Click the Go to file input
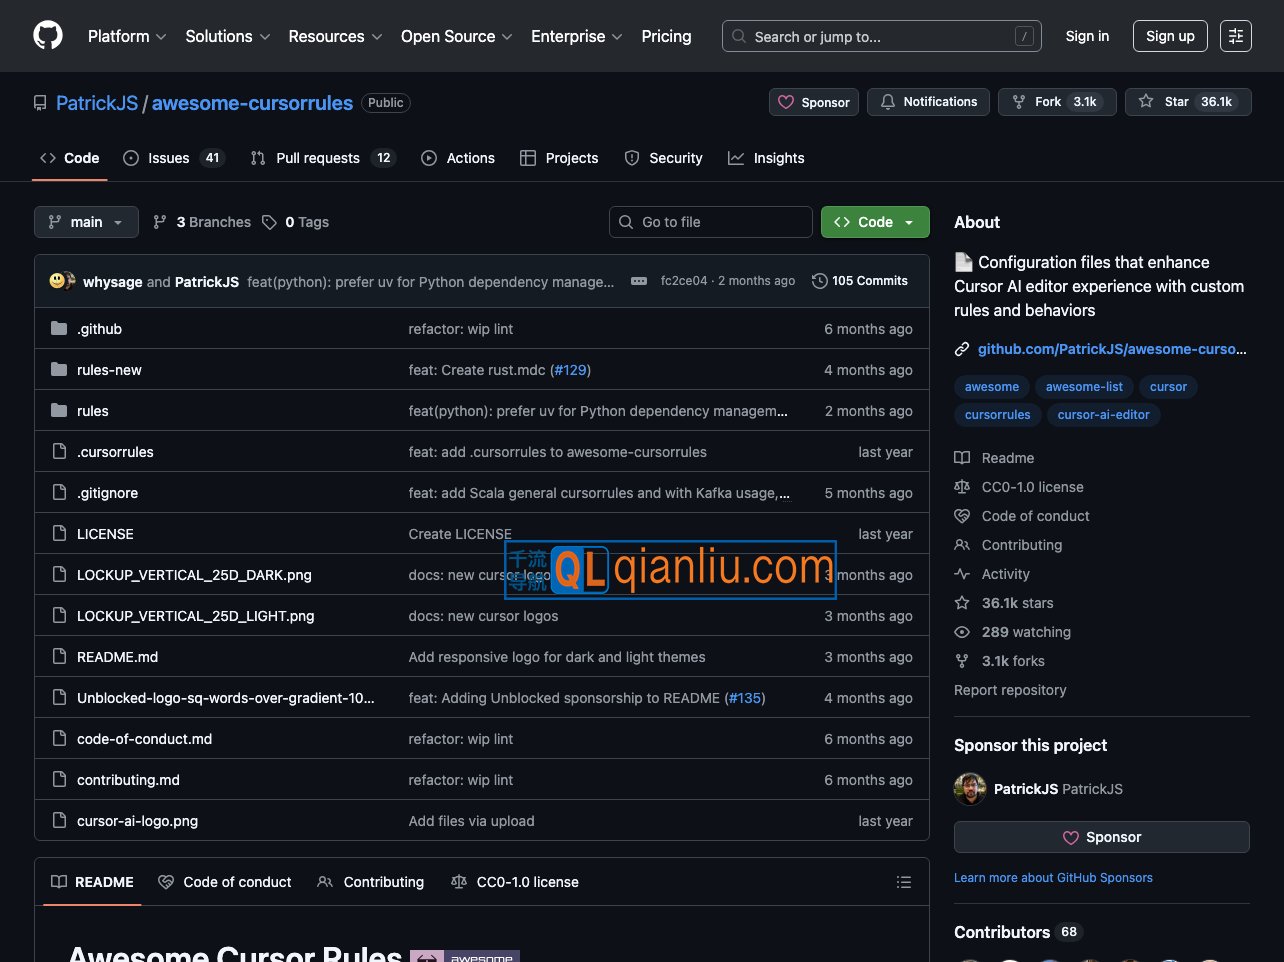This screenshot has width=1284, height=962. pyautogui.click(x=711, y=222)
